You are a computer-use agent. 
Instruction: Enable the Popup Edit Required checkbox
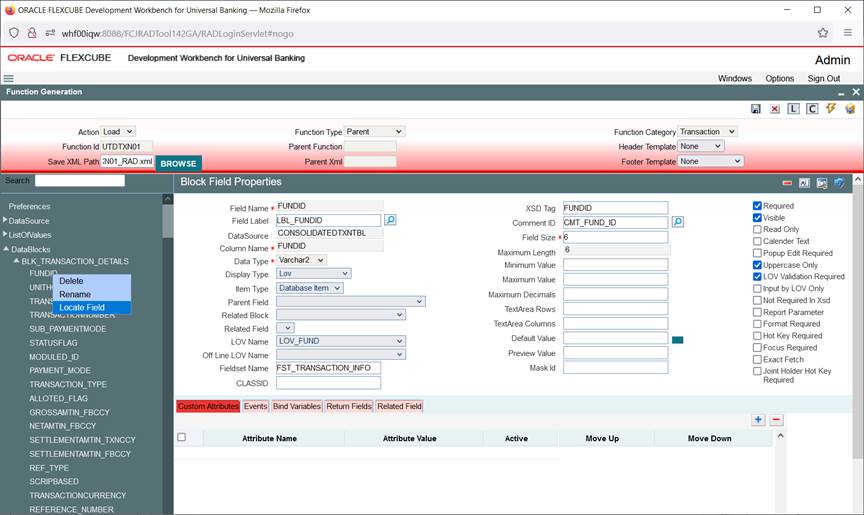coord(757,253)
